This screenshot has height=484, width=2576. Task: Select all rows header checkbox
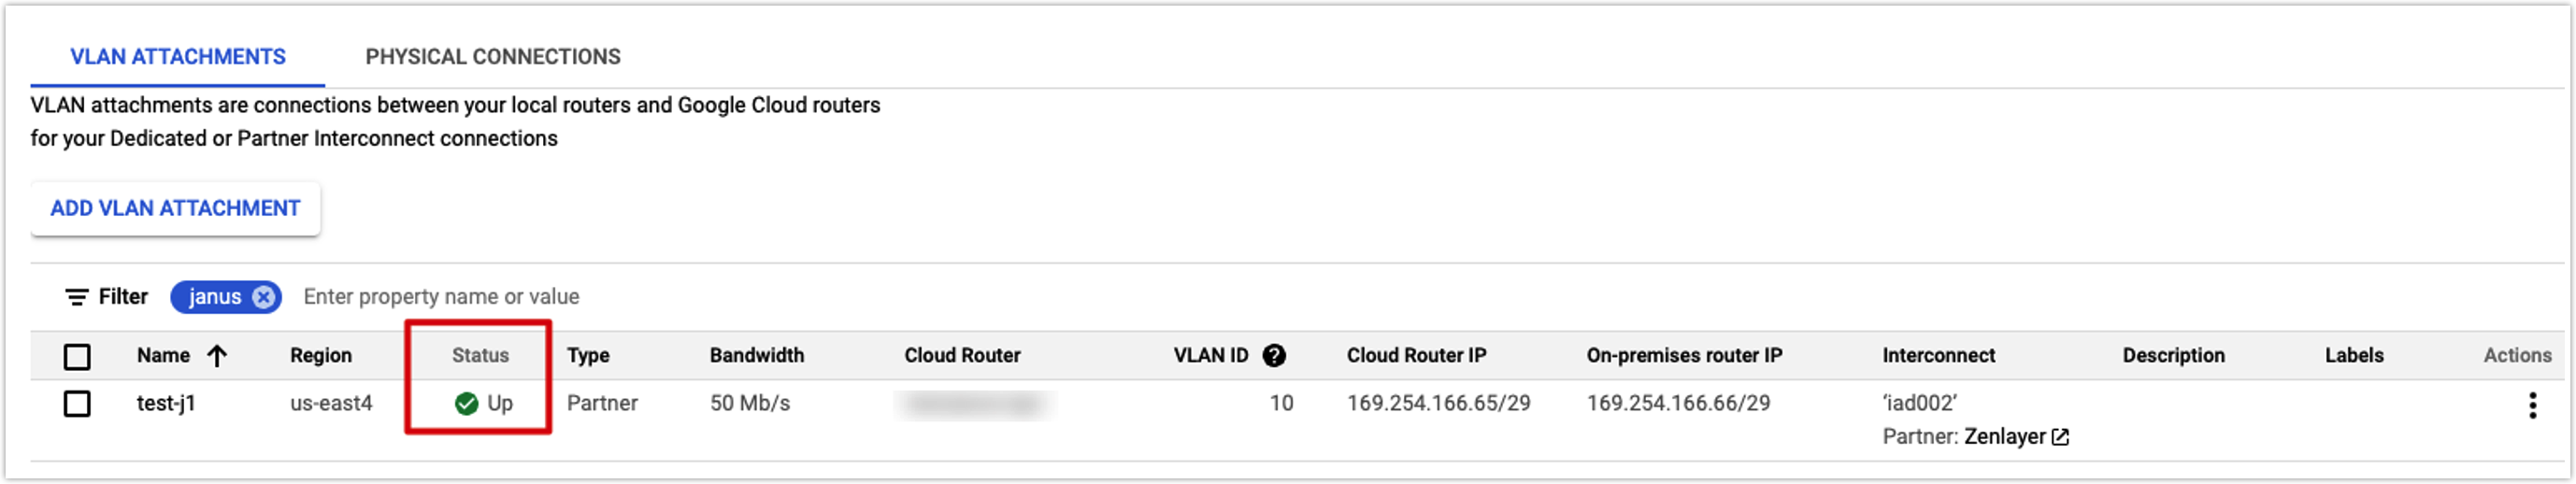77,356
